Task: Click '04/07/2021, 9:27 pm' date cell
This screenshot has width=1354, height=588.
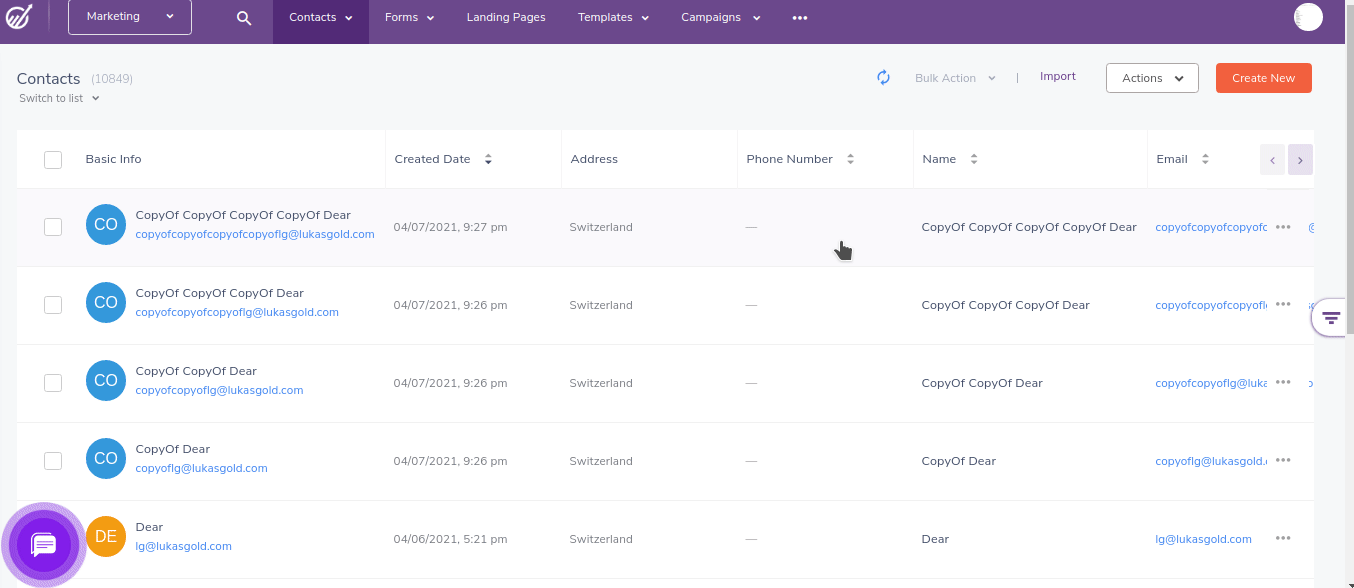Action: click(x=450, y=227)
